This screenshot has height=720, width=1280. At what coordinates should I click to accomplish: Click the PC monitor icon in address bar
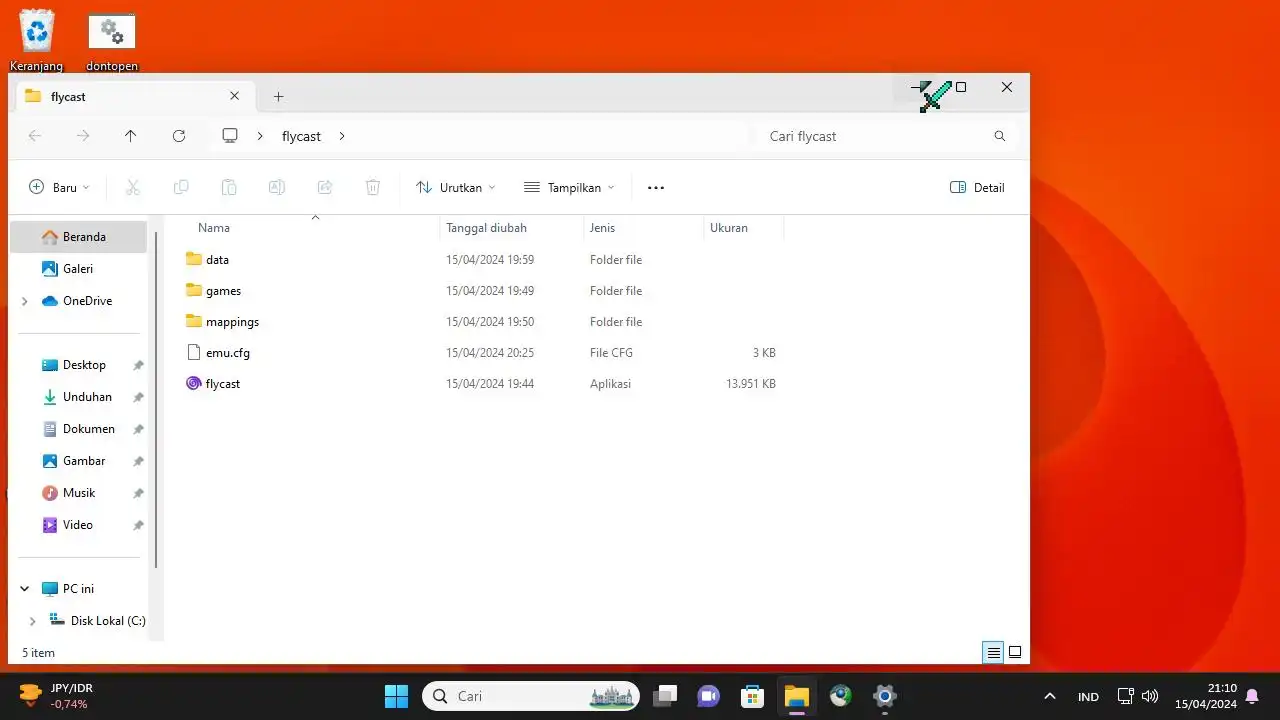(x=230, y=136)
